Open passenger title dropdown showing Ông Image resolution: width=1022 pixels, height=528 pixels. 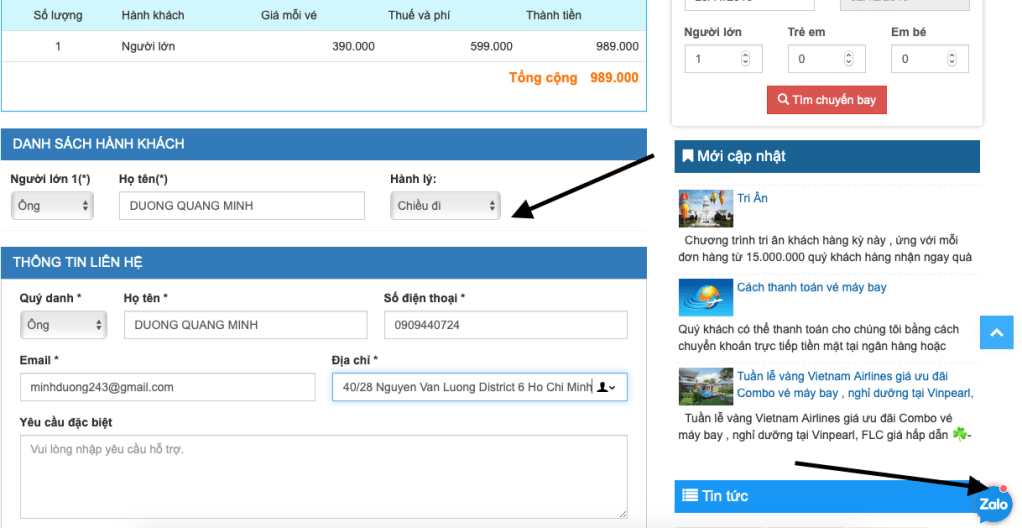coord(53,206)
